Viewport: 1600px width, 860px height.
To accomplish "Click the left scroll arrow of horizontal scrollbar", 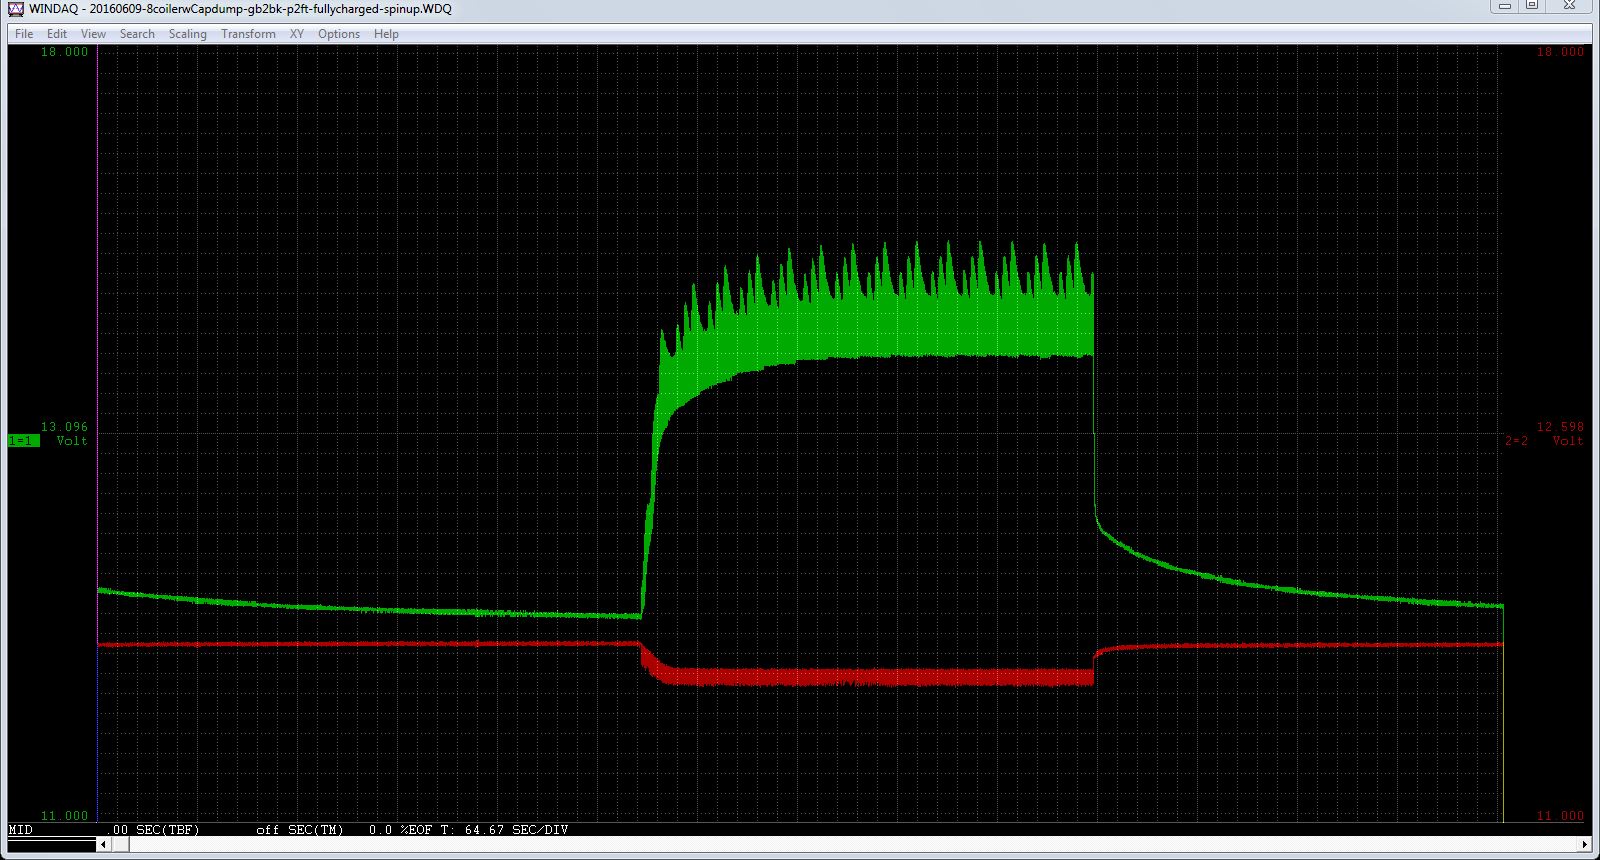I will 103,845.
